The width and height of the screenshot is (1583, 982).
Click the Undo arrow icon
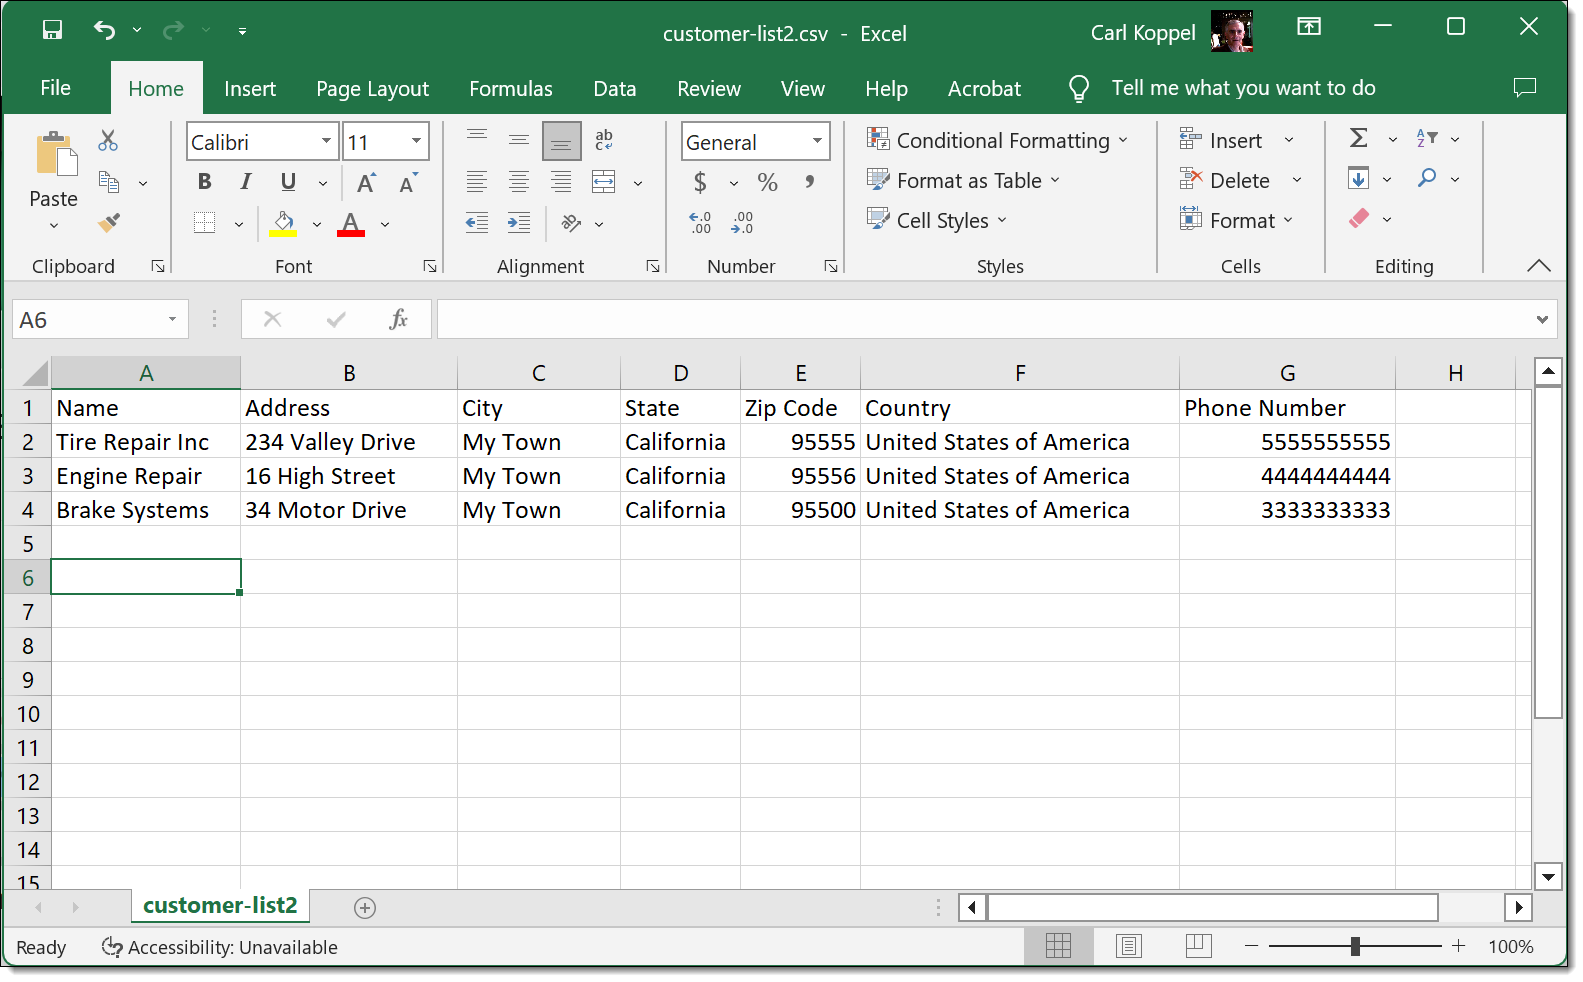(104, 30)
